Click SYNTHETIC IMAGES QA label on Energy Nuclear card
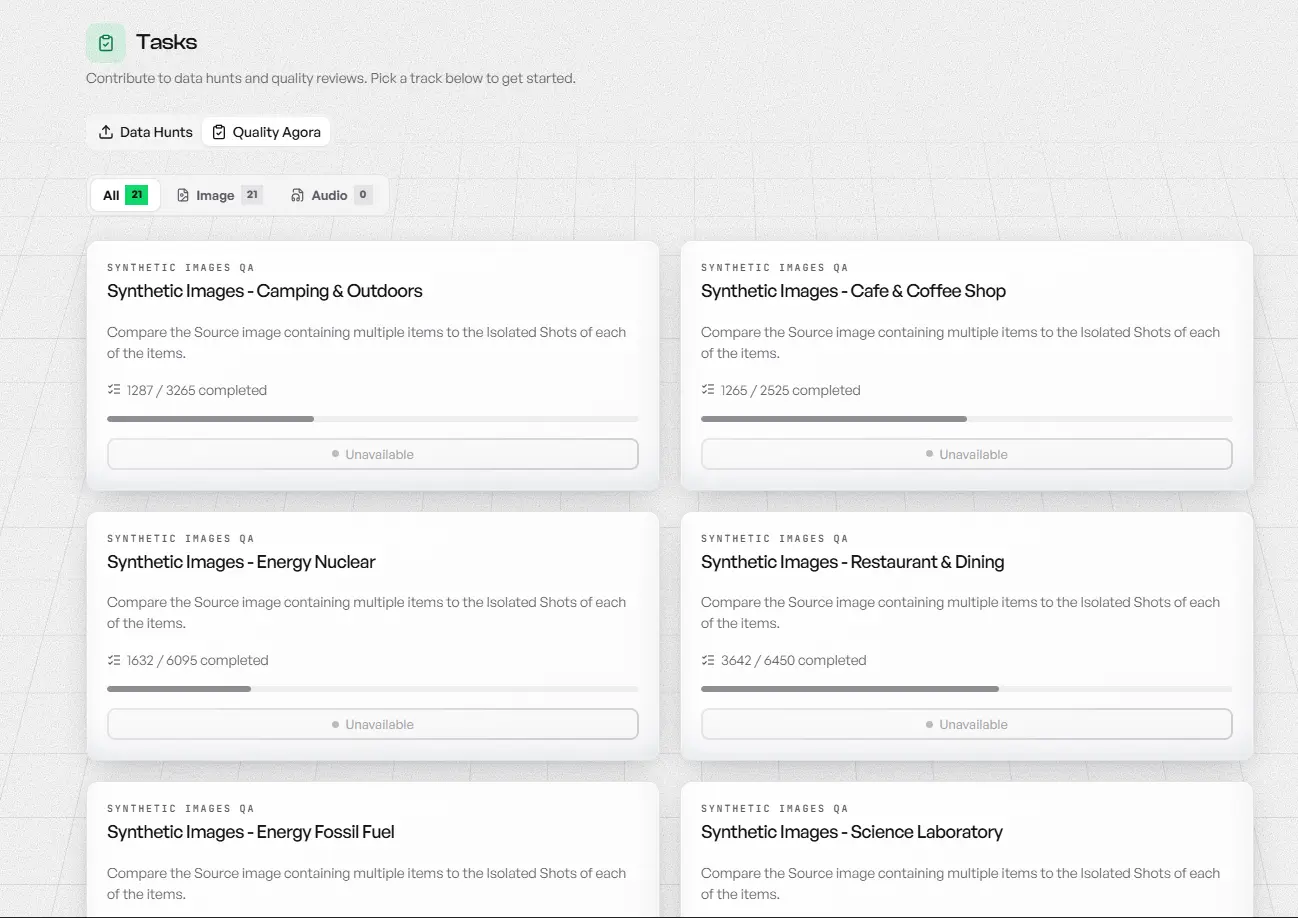The height and width of the screenshot is (918, 1298). click(181, 538)
